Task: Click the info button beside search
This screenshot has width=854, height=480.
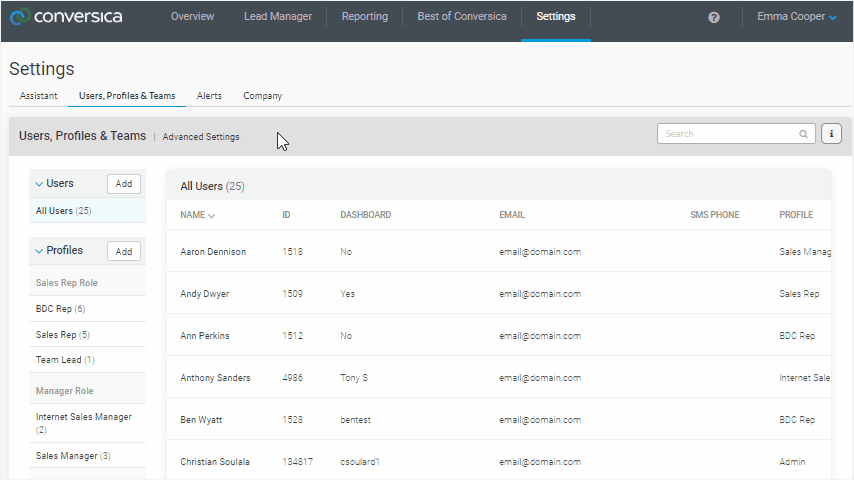Action: (x=831, y=134)
